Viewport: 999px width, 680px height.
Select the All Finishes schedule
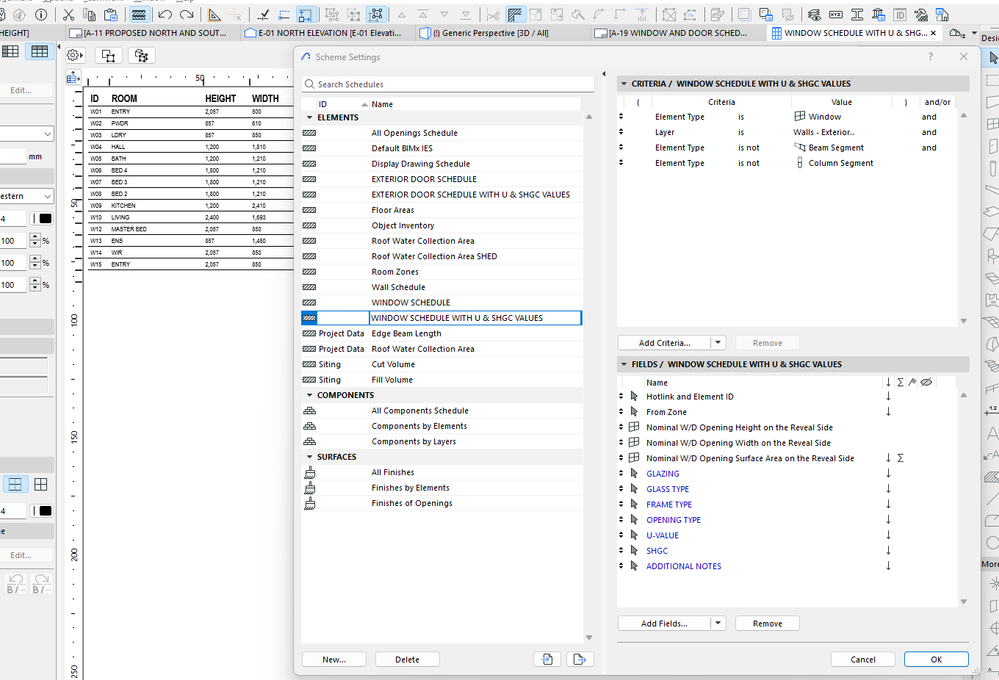click(x=392, y=472)
